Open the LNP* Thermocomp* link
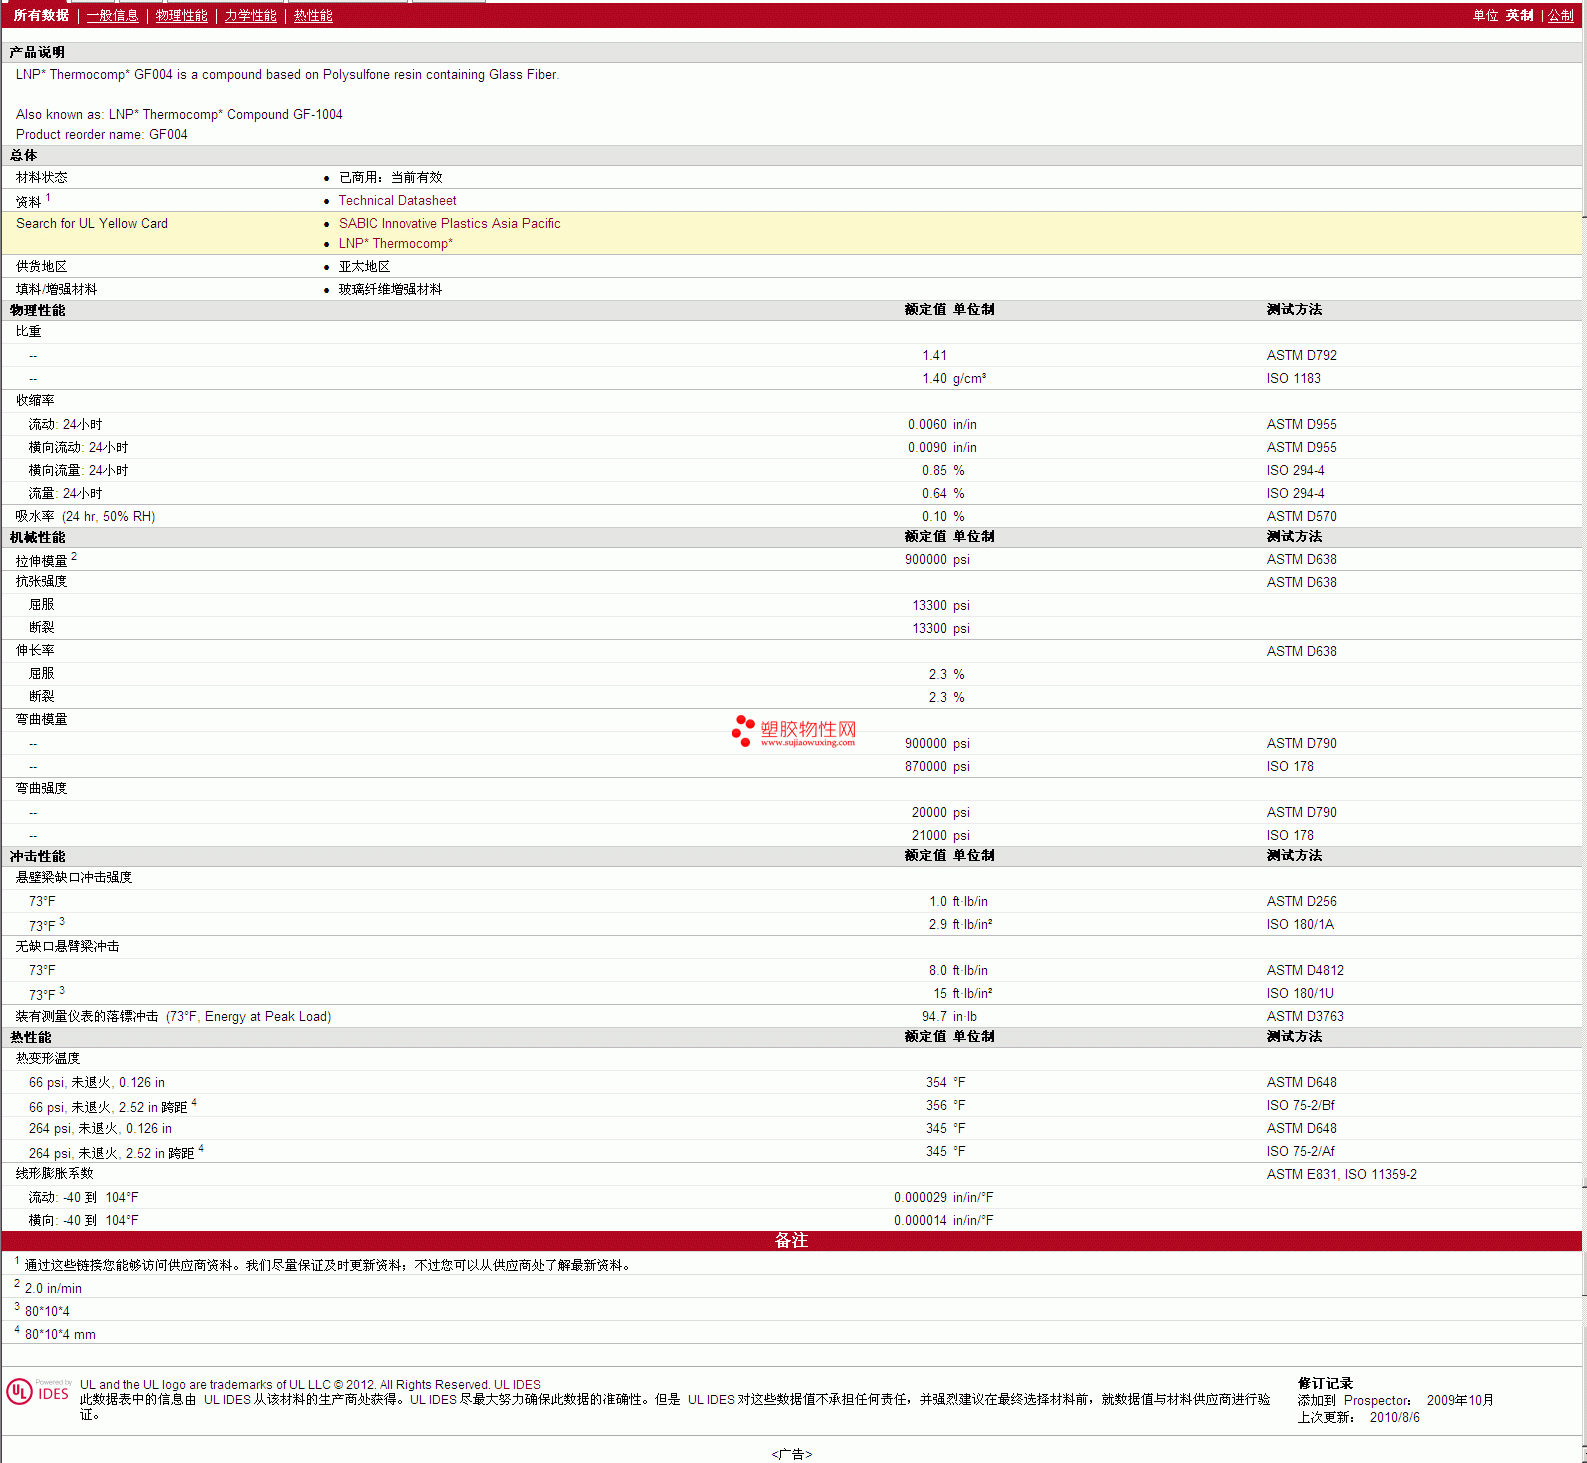 click(395, 244)
